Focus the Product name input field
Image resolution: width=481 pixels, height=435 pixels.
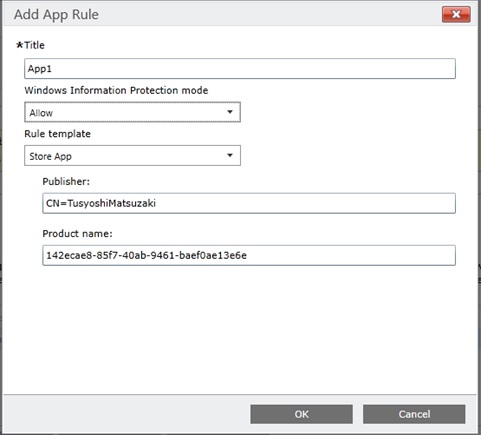(249, 255)
